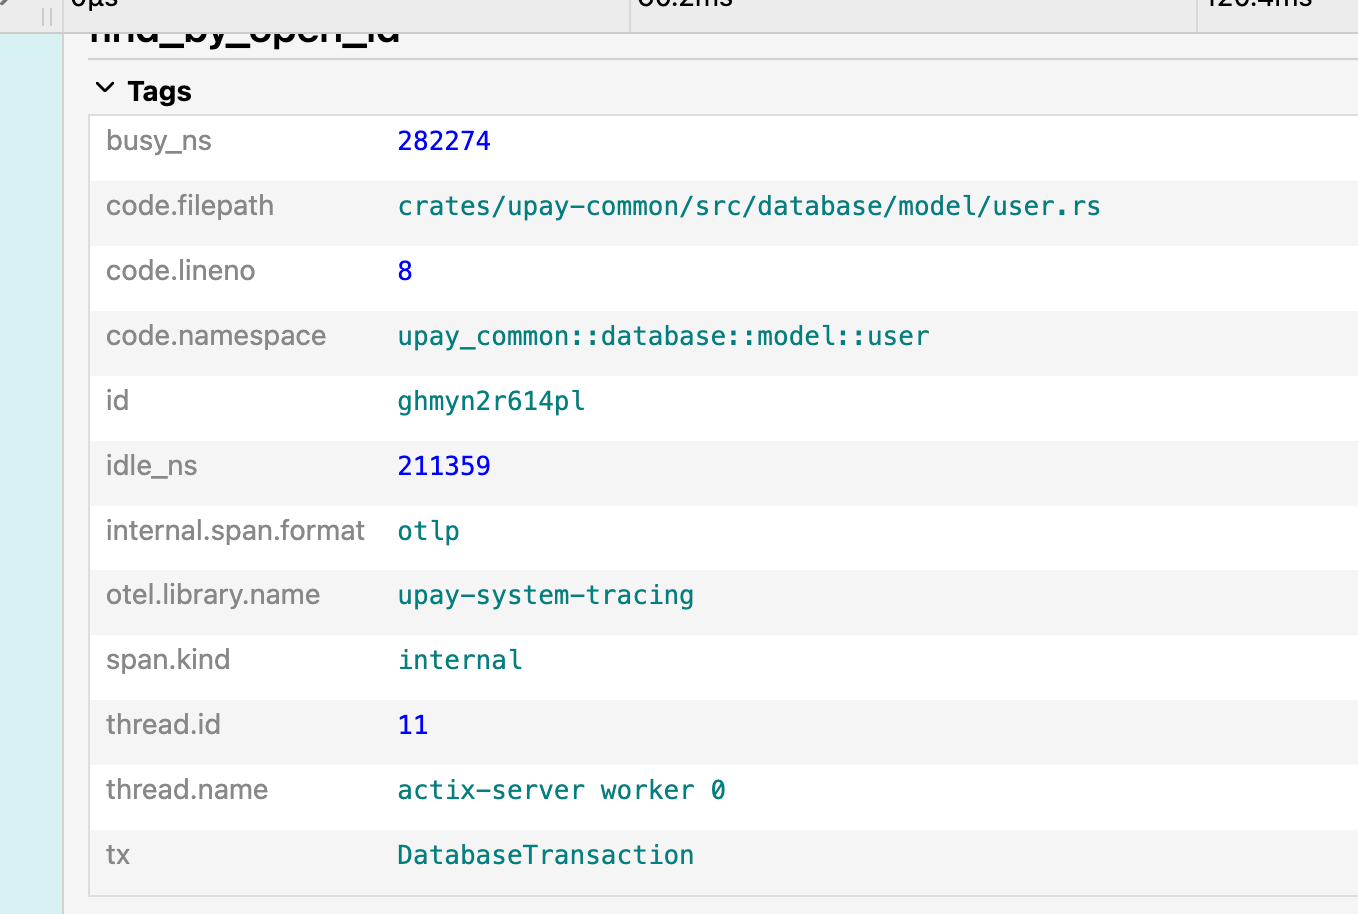Click the otel.library.name tag key
The width and height of the screenshot is (1358, 914).
213,595
